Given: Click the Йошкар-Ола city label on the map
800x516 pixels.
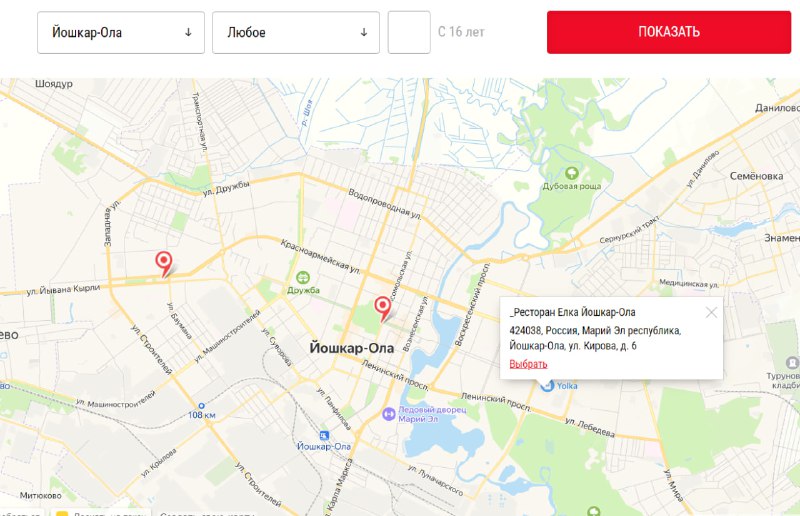Looking at the screenshot, I should coord(352,349).
